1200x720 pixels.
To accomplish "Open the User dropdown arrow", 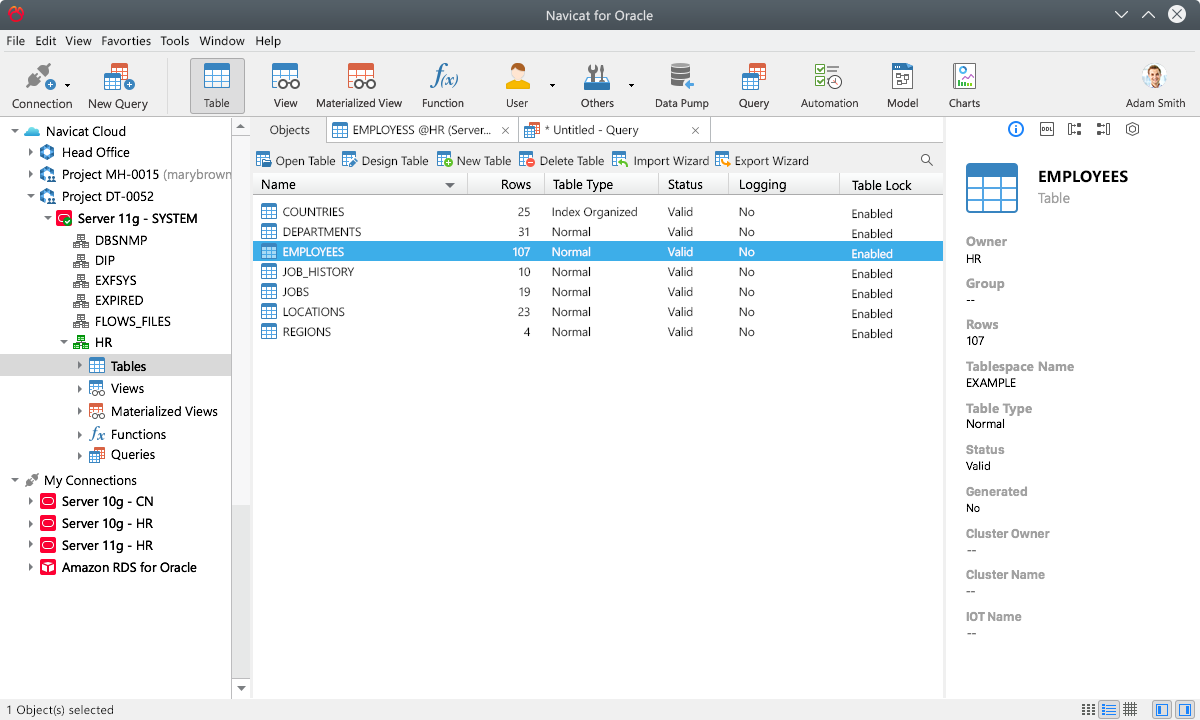I will [x=552, y=85].
